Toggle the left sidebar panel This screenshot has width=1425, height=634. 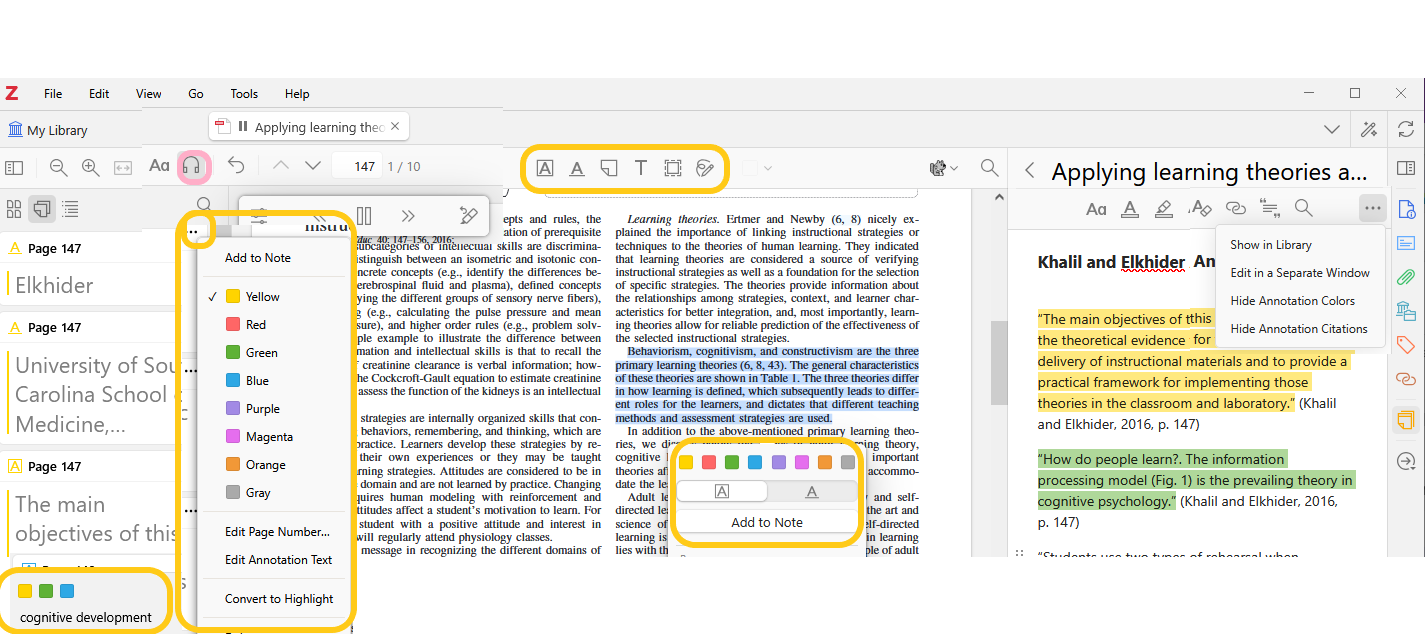[14, 168]
